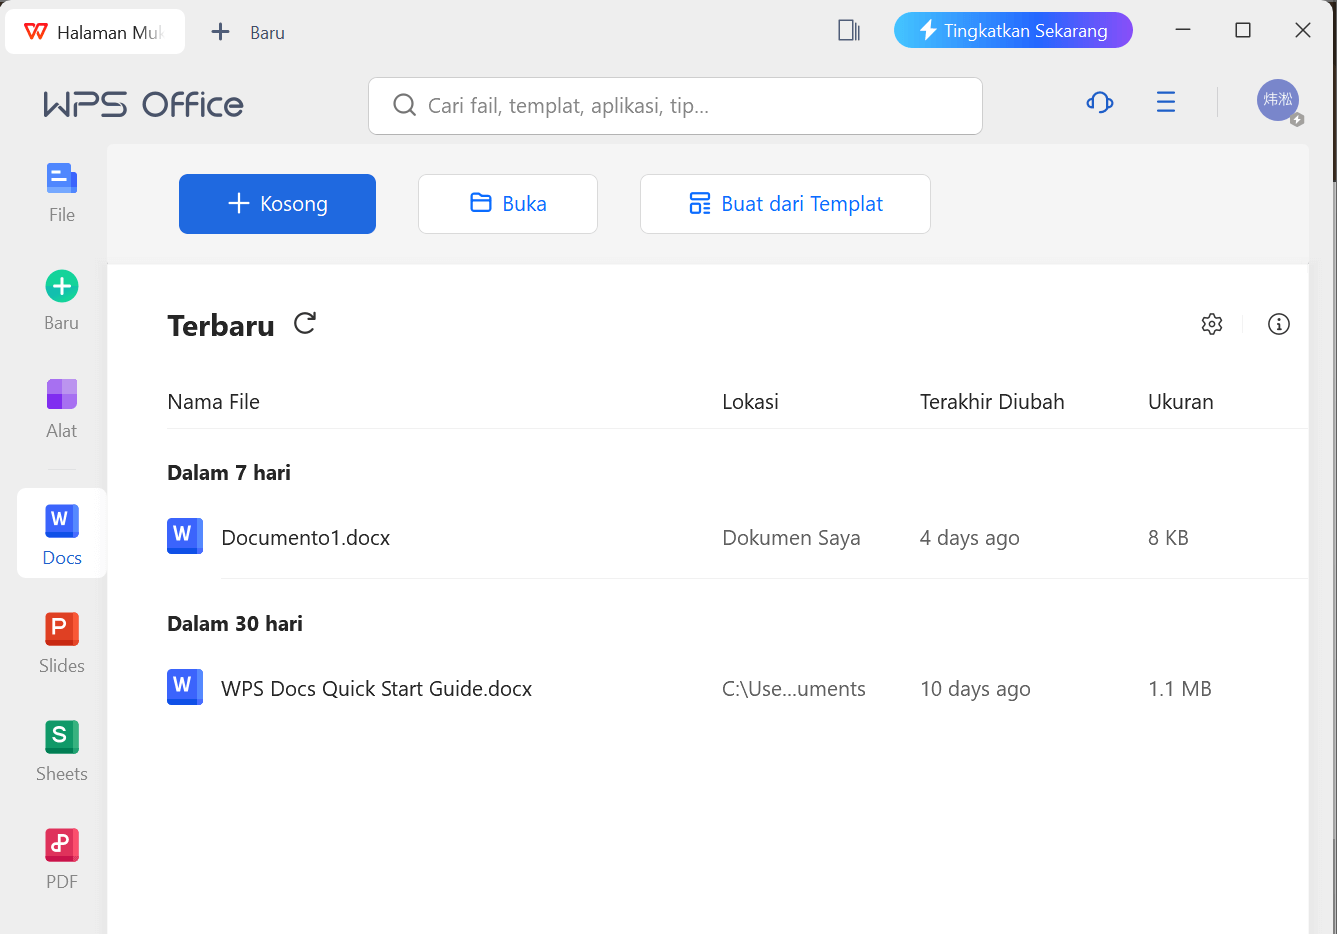Click the green Baru plus icon

coord(61,286)
